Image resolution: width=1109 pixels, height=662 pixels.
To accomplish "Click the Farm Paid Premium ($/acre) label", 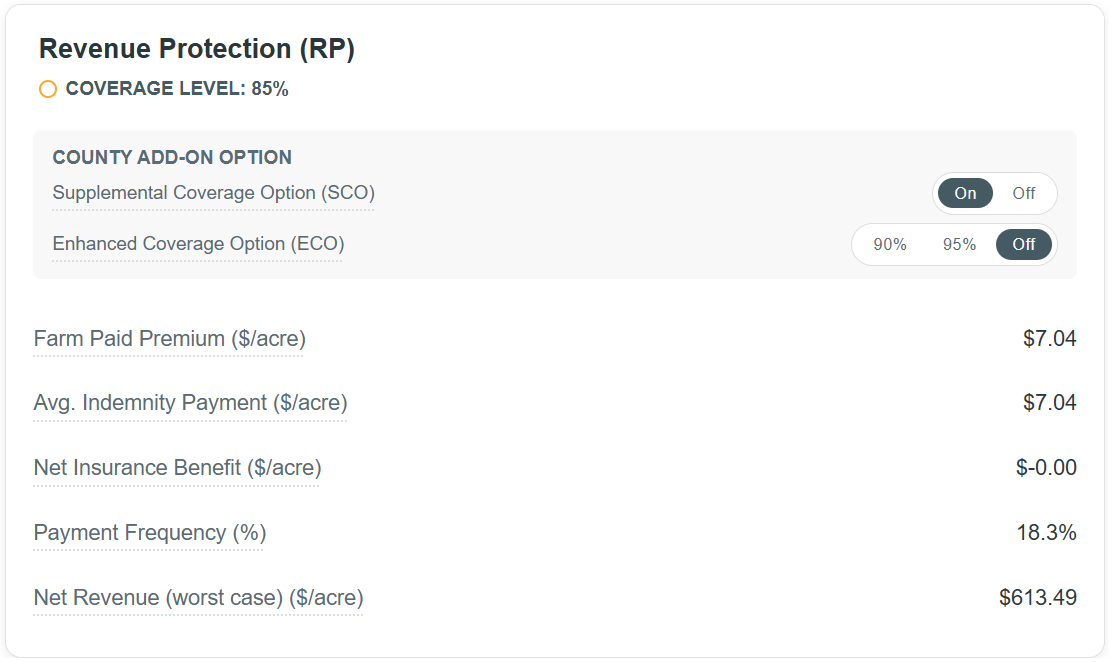I will click(169, 339).
